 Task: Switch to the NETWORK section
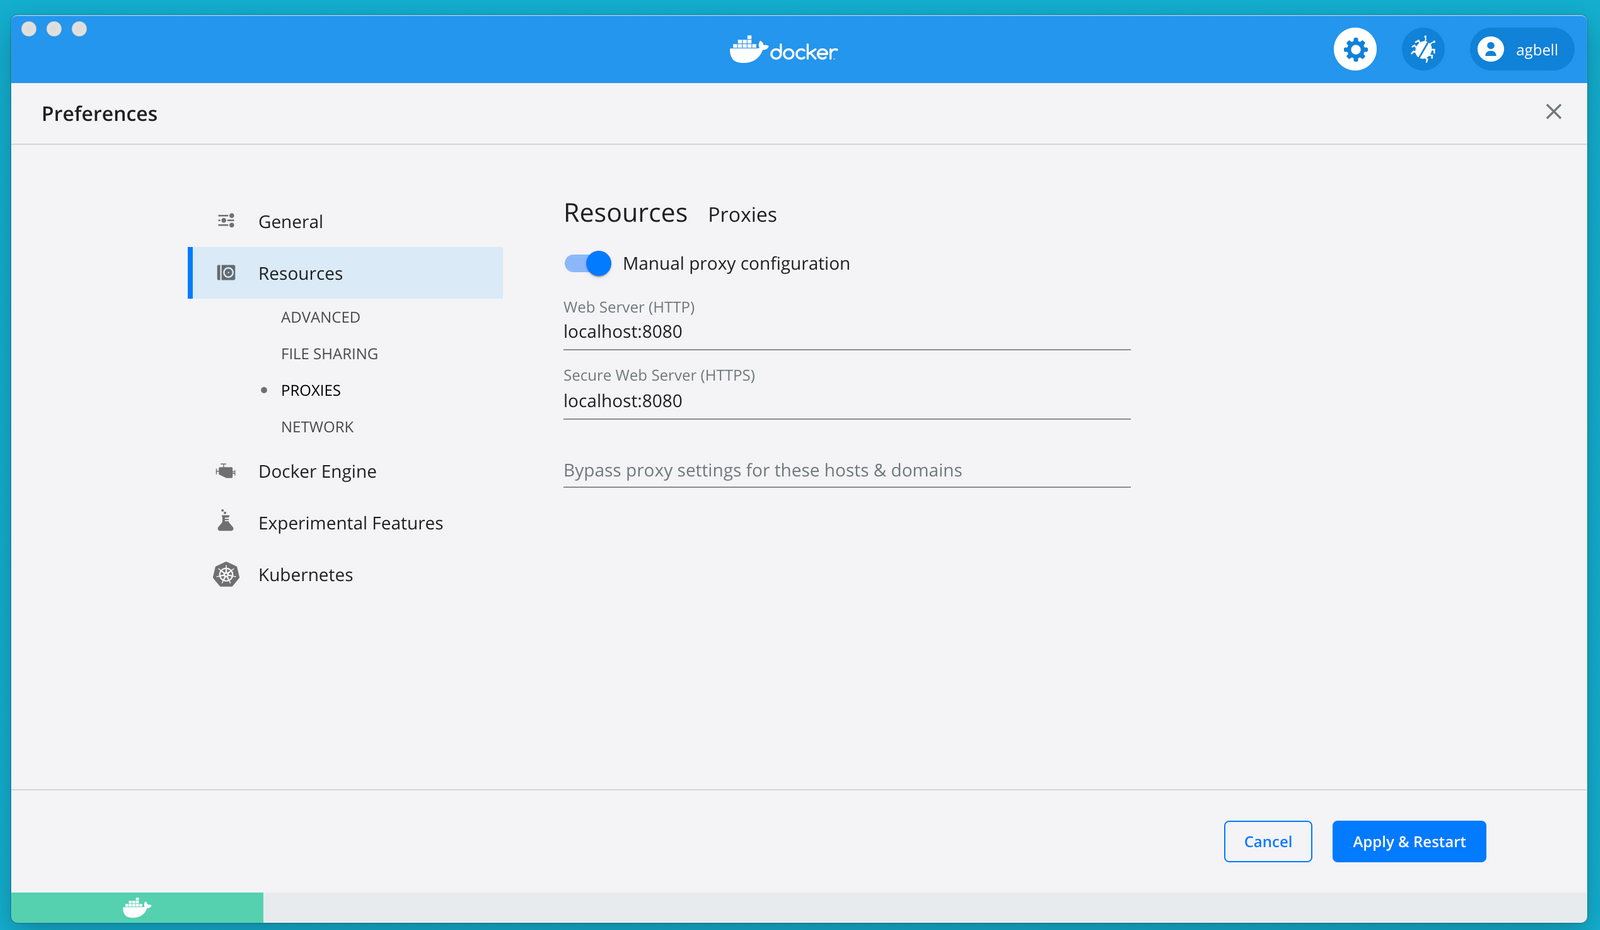317,426
